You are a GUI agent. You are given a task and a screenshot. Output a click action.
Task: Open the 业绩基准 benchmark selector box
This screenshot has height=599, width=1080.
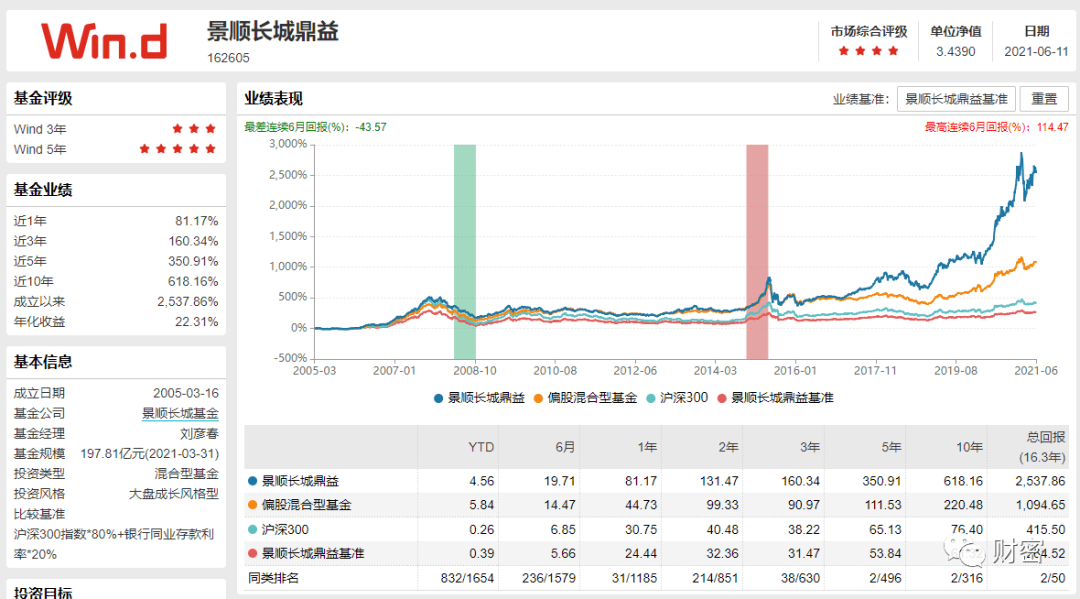coord(955,99)
